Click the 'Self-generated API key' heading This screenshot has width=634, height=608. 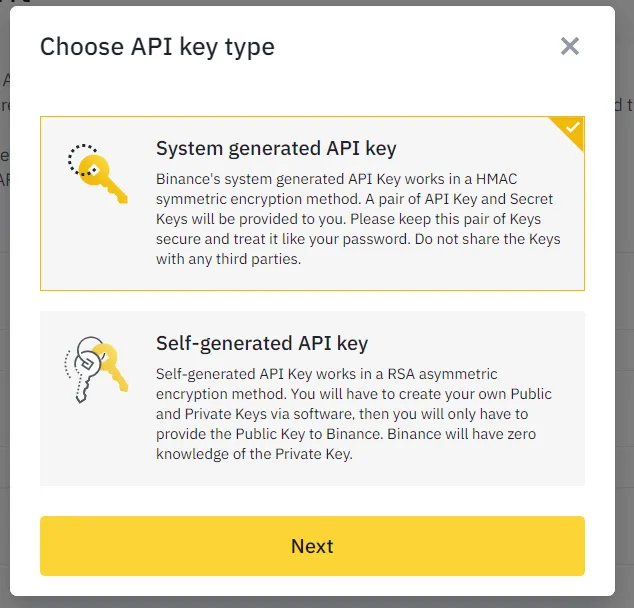[262, 343]
